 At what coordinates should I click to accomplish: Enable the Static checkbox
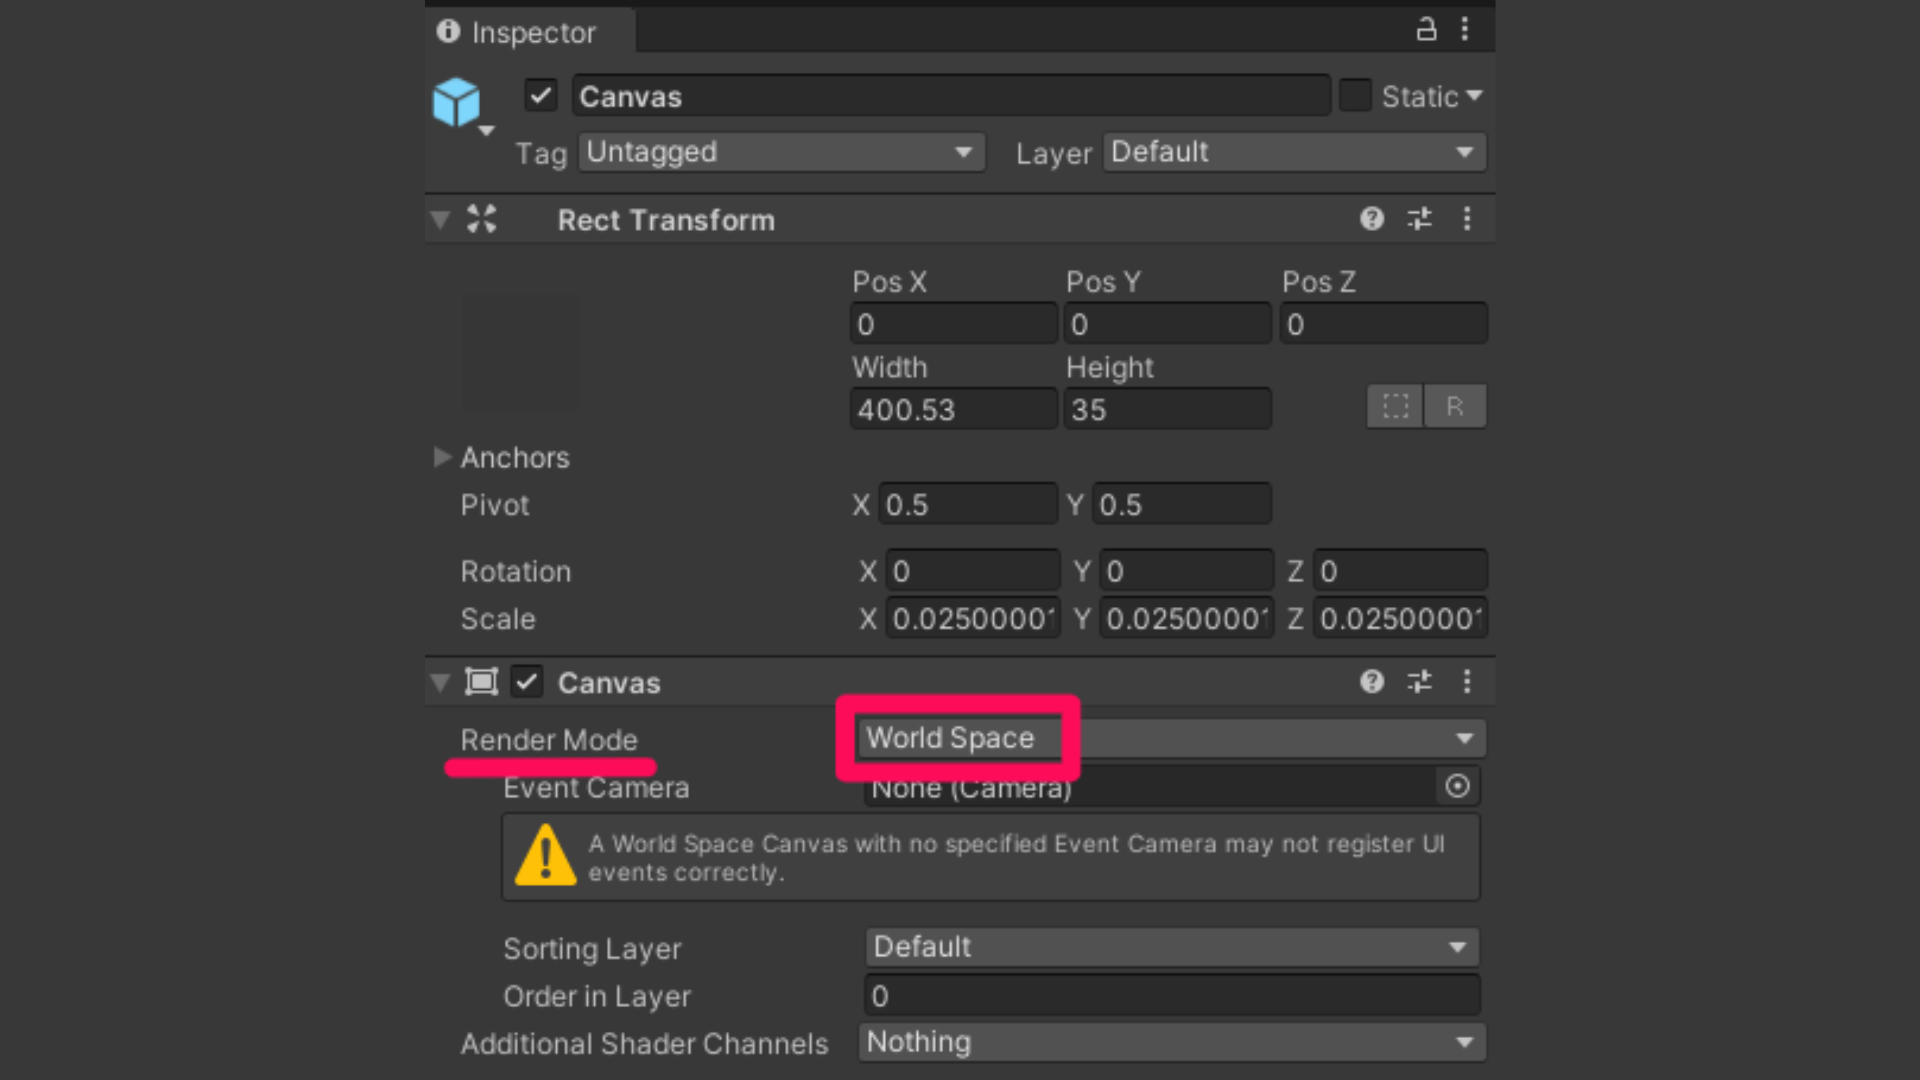[x=1355, y=96]
